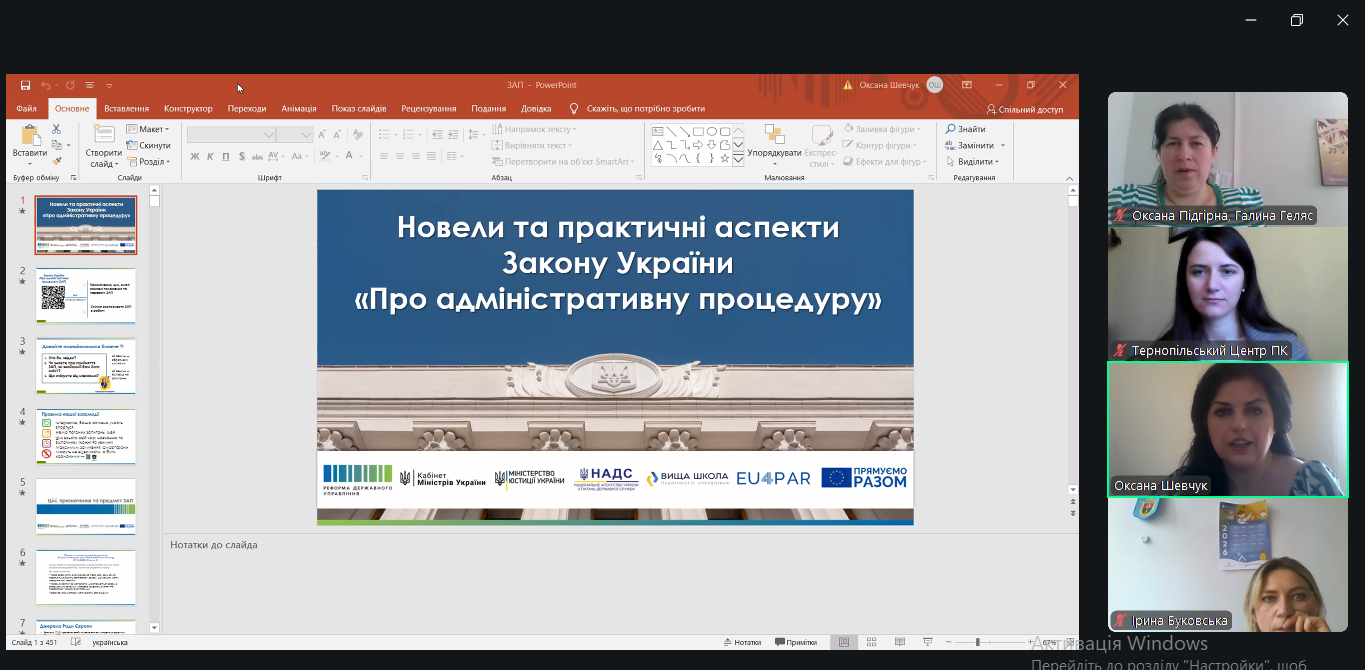Open the Вставлення ribbon tab
This screenshot has height=670, width=1365.
[126, 108]
